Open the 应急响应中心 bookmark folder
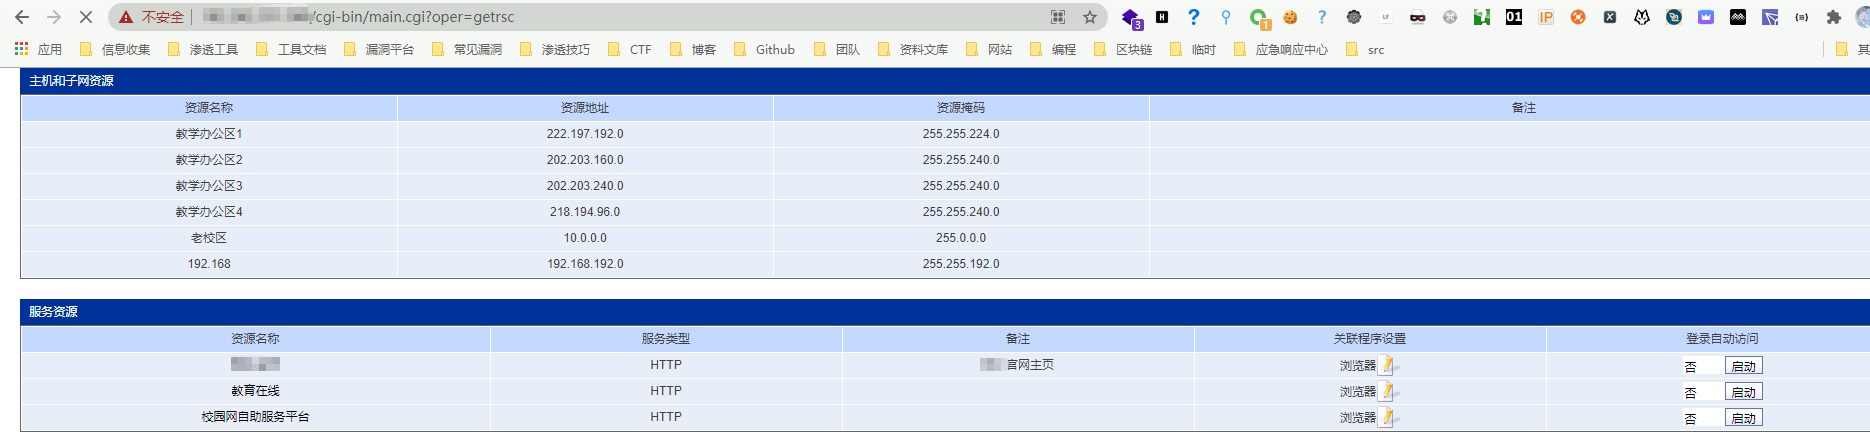 tap(1281, 49)
